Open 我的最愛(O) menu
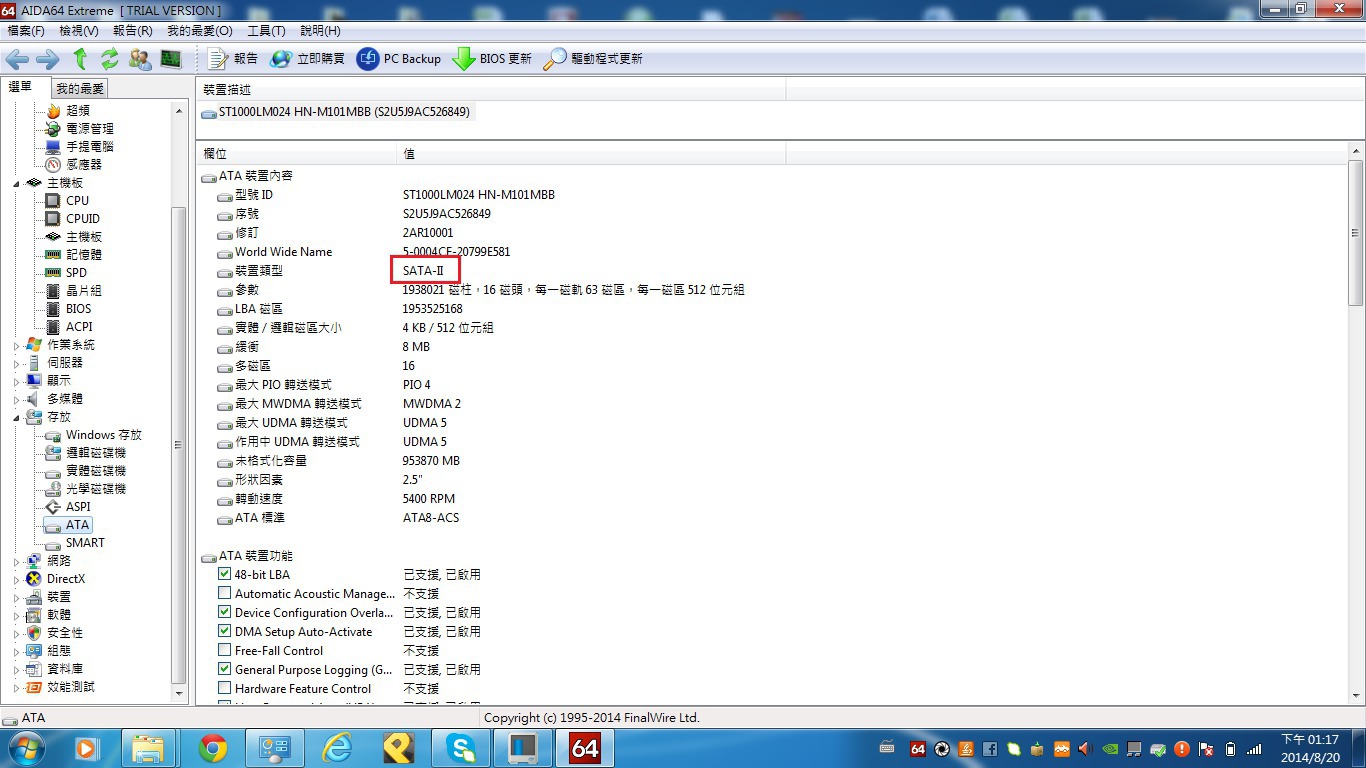 tap(199, 31)
